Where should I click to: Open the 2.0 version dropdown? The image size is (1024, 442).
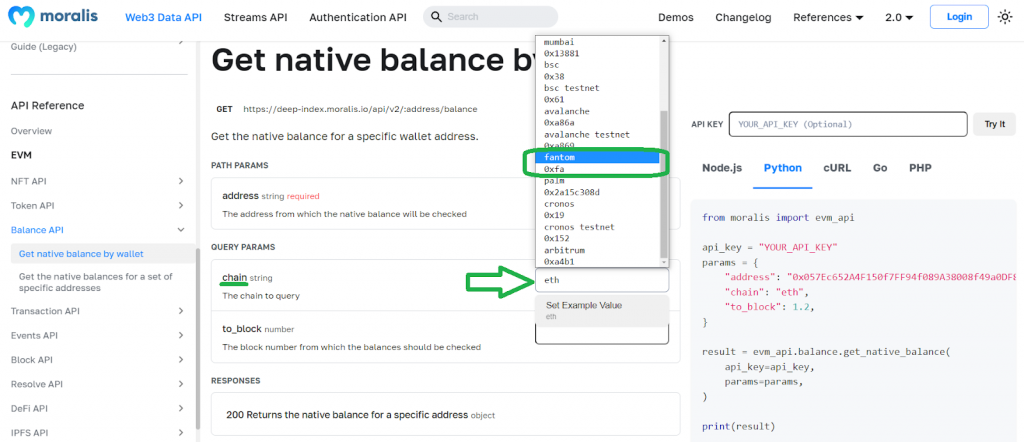tap(899, 18)
